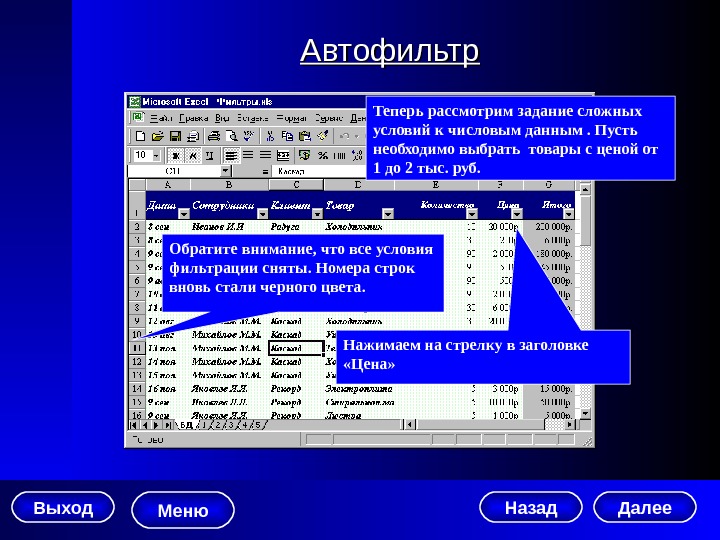Toggle align left button

click(231, 156)
